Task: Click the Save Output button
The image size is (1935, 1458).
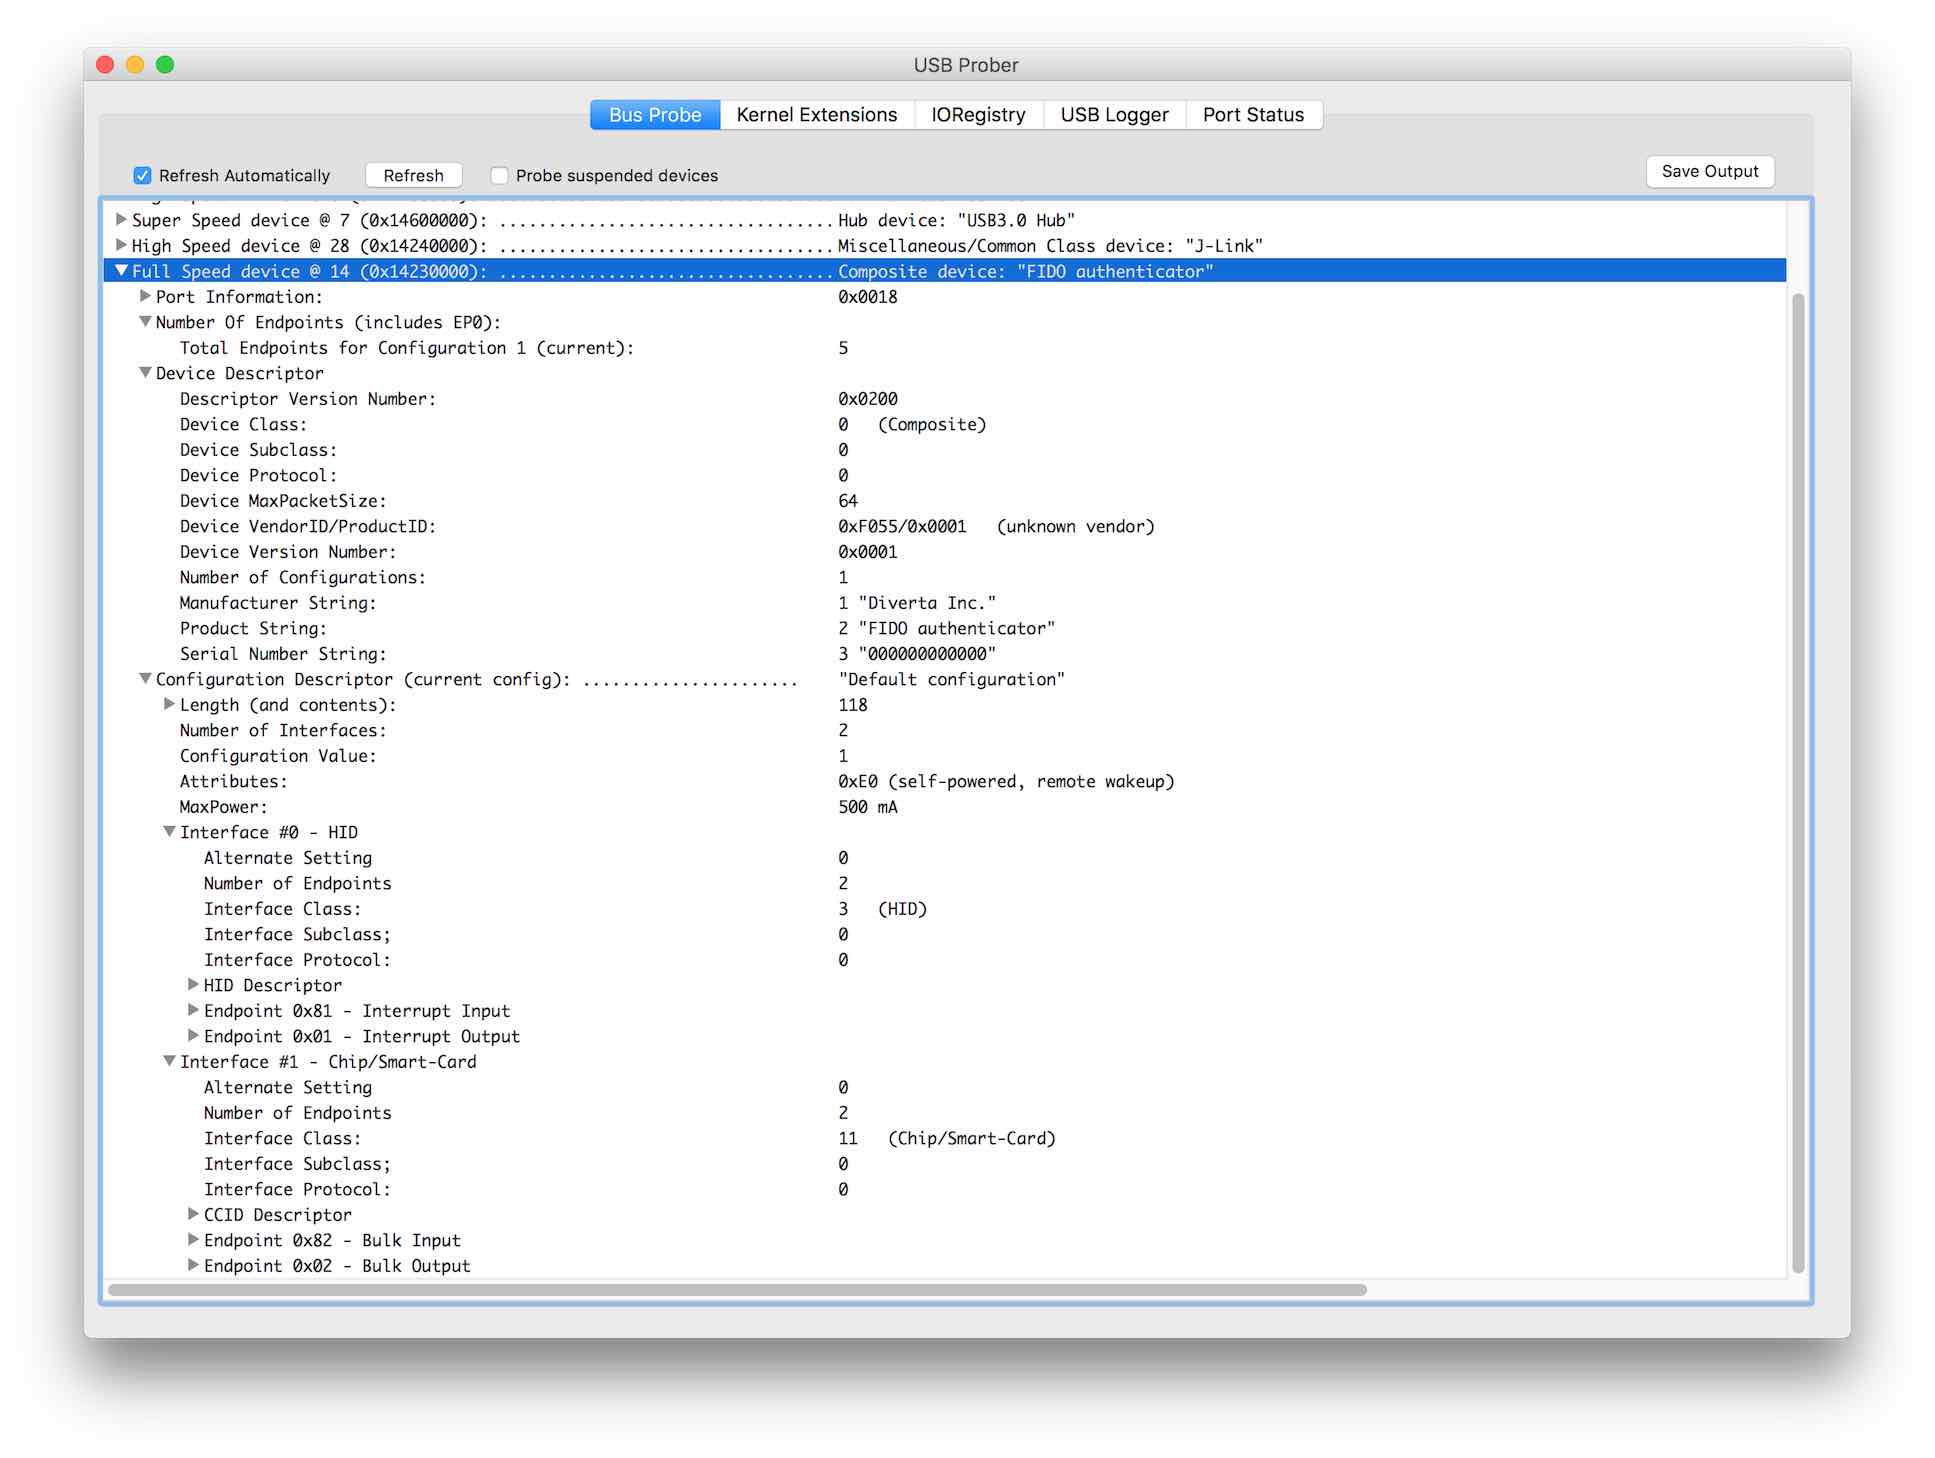Action: click(x=1709, y=171)
